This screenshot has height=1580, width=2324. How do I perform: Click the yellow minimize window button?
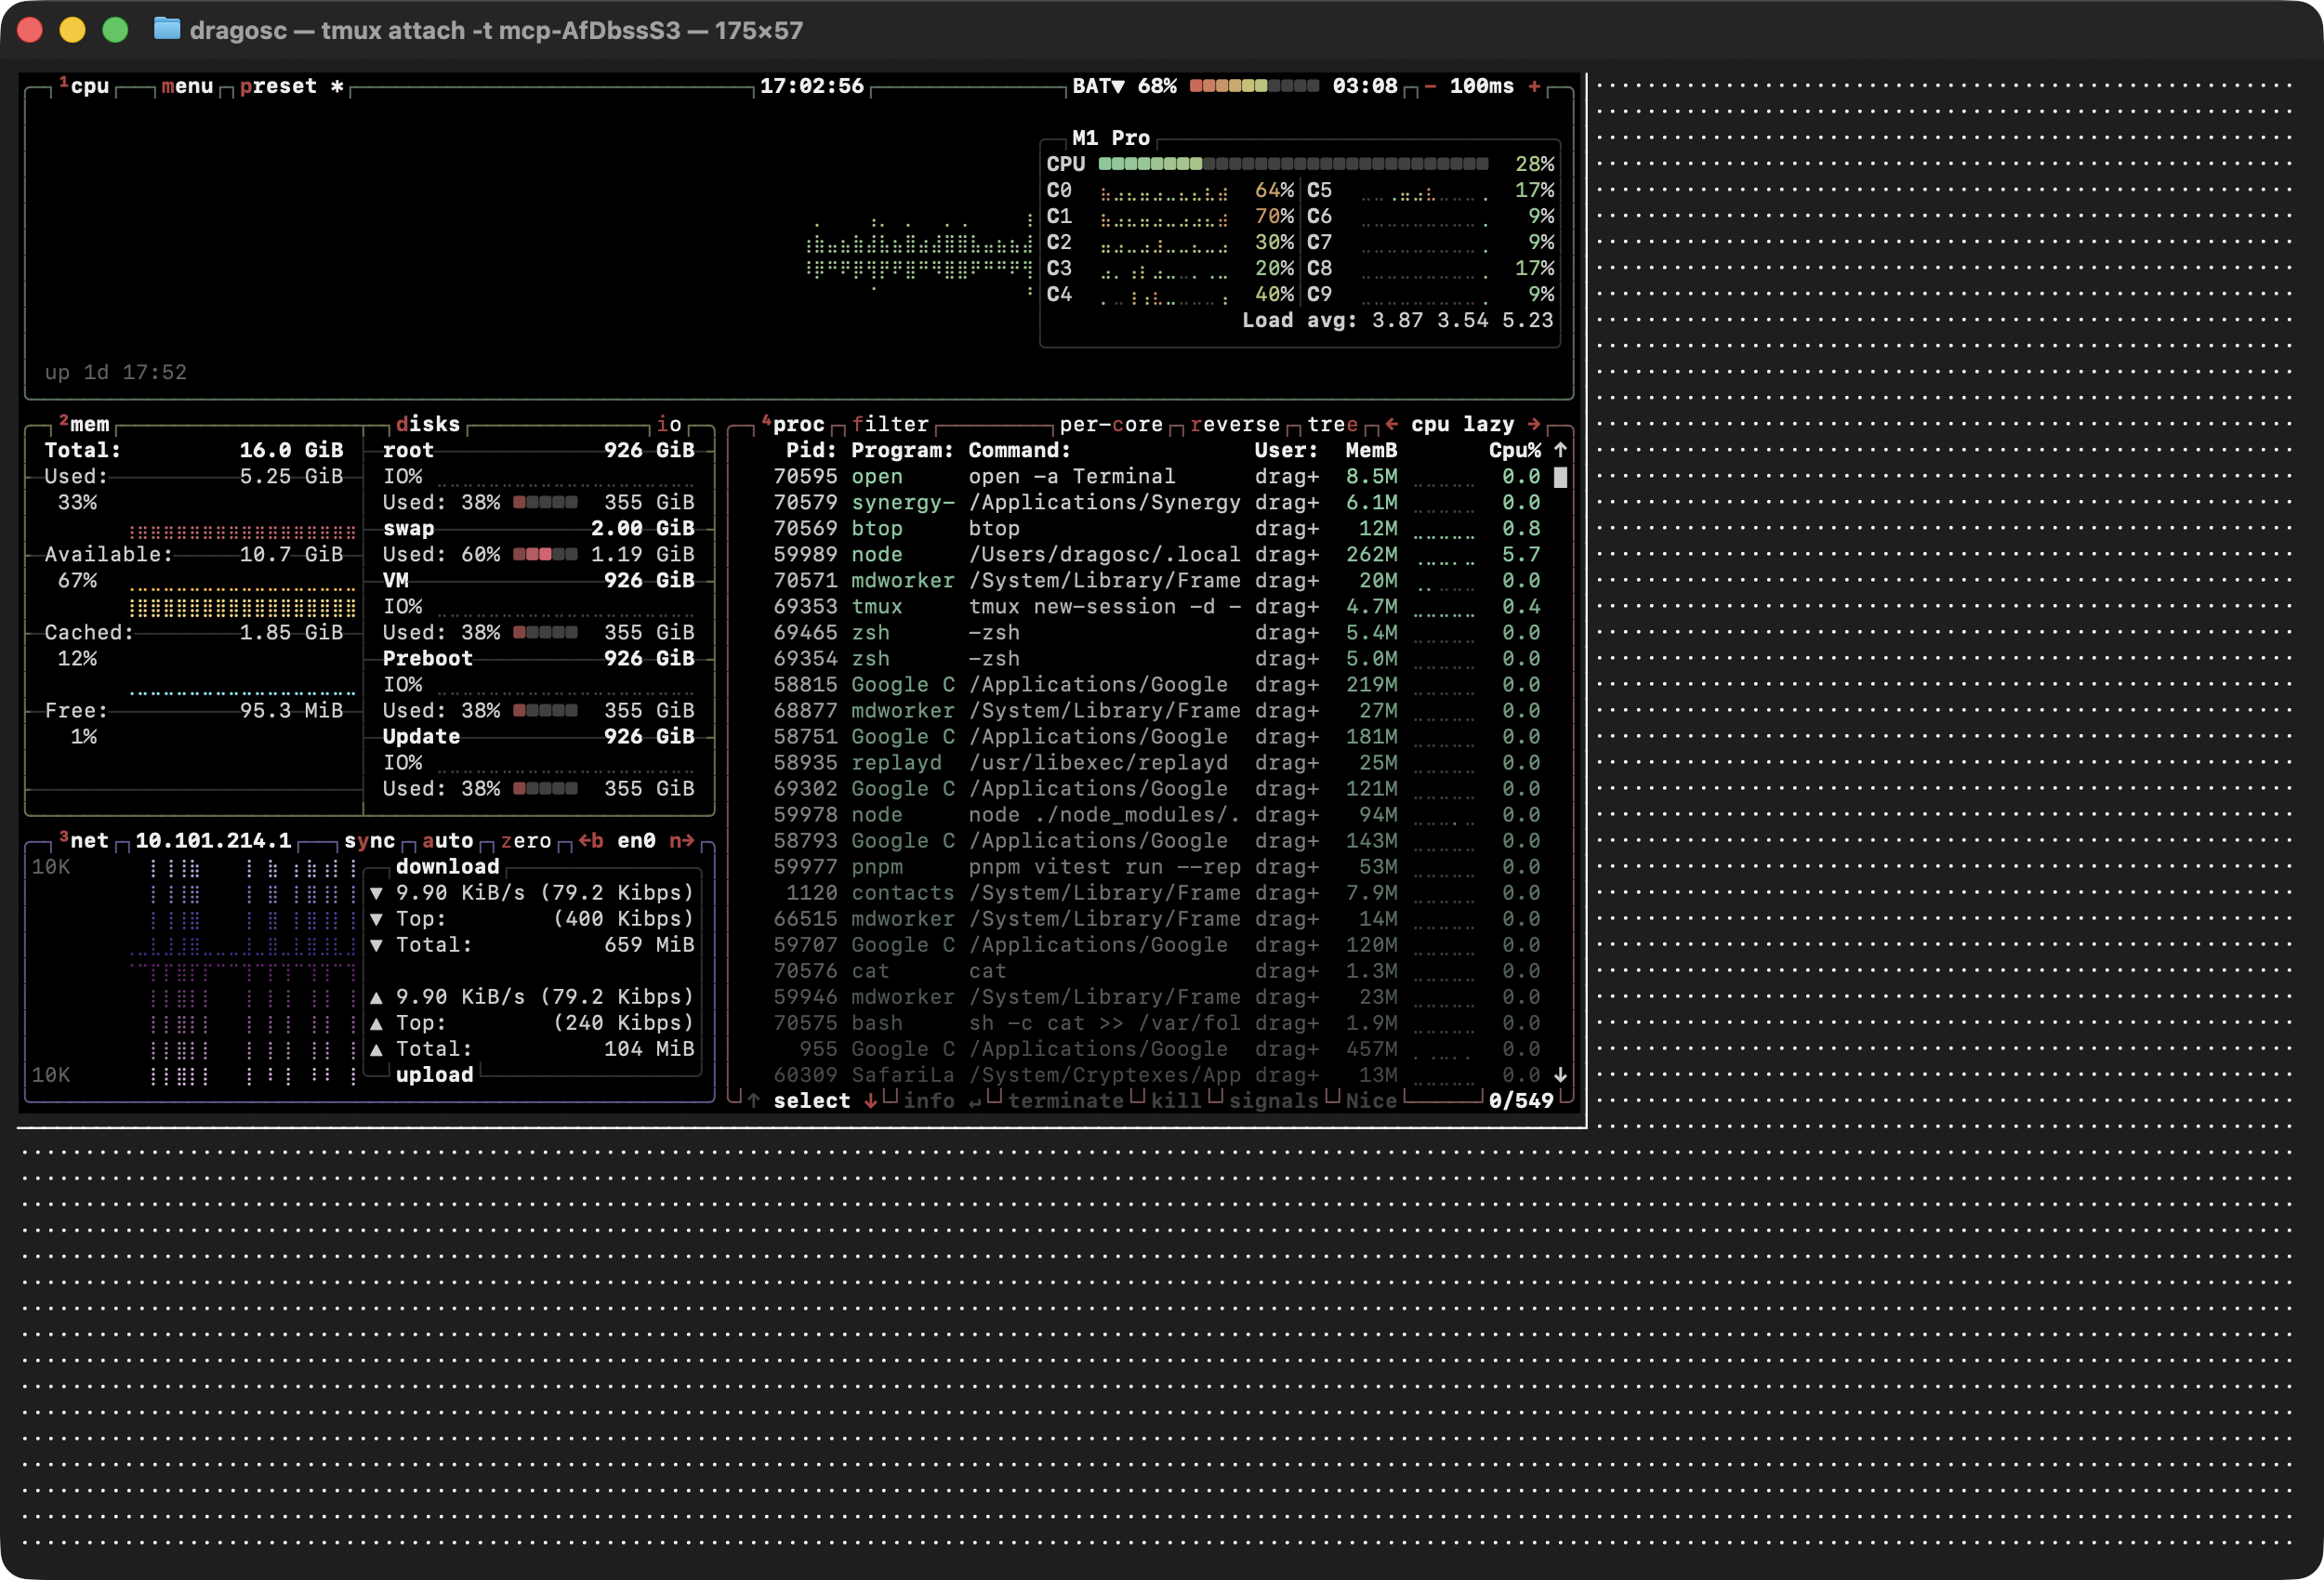[72, 30]
